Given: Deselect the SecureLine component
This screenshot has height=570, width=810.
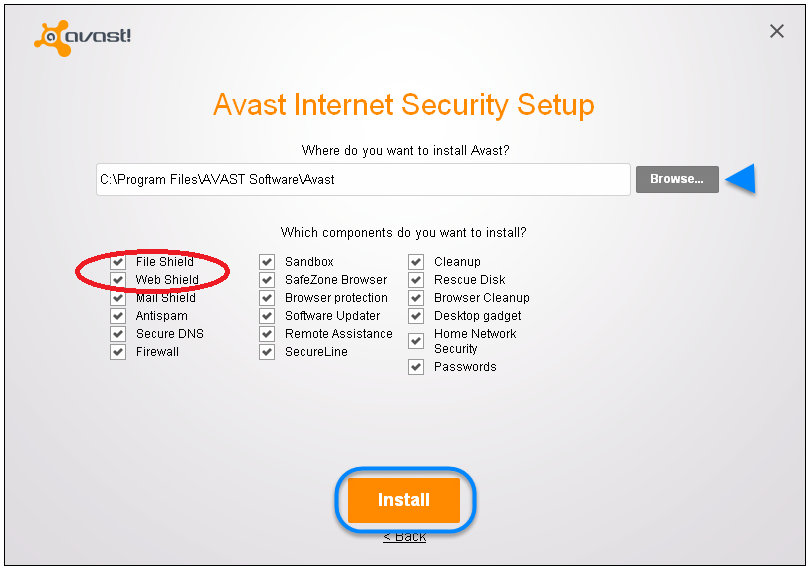Looking at the screenshot, I should pyautogui.click(x=267, y=352).
